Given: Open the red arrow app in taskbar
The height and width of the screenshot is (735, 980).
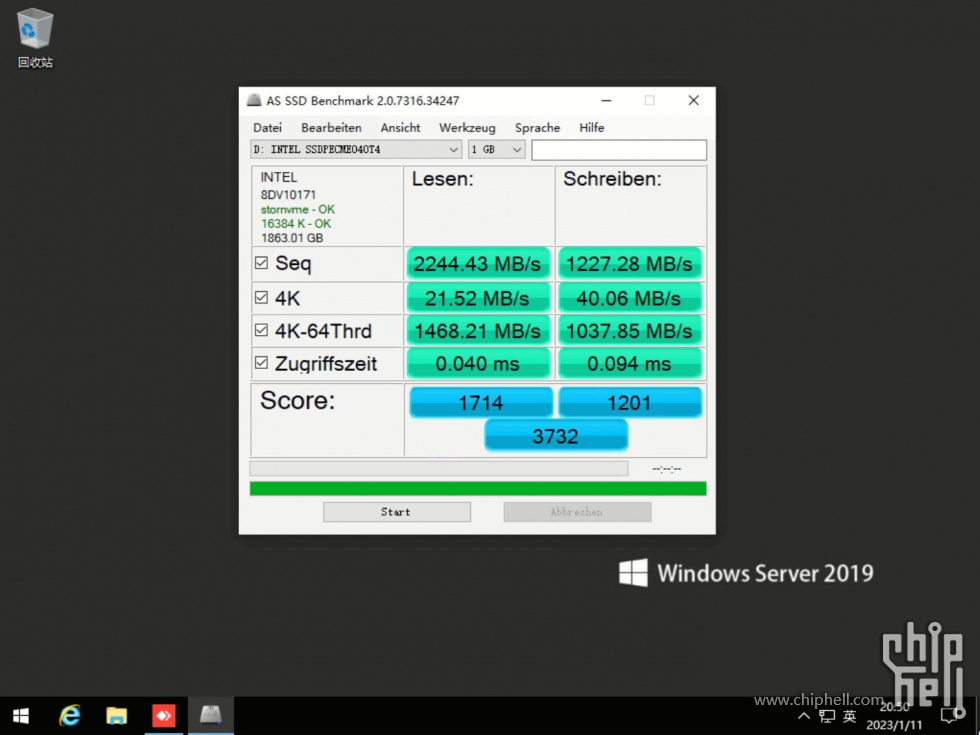Looking at the screenshot, I should (164, 716).
